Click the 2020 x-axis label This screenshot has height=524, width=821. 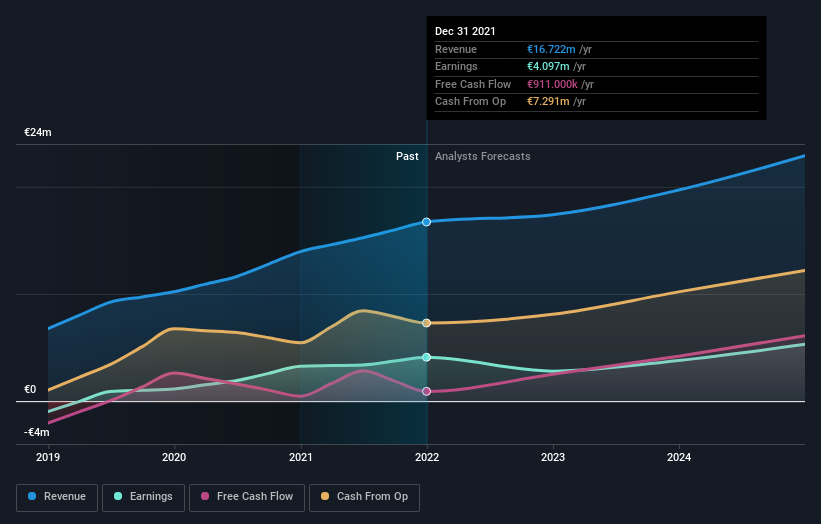click(174, 458)
